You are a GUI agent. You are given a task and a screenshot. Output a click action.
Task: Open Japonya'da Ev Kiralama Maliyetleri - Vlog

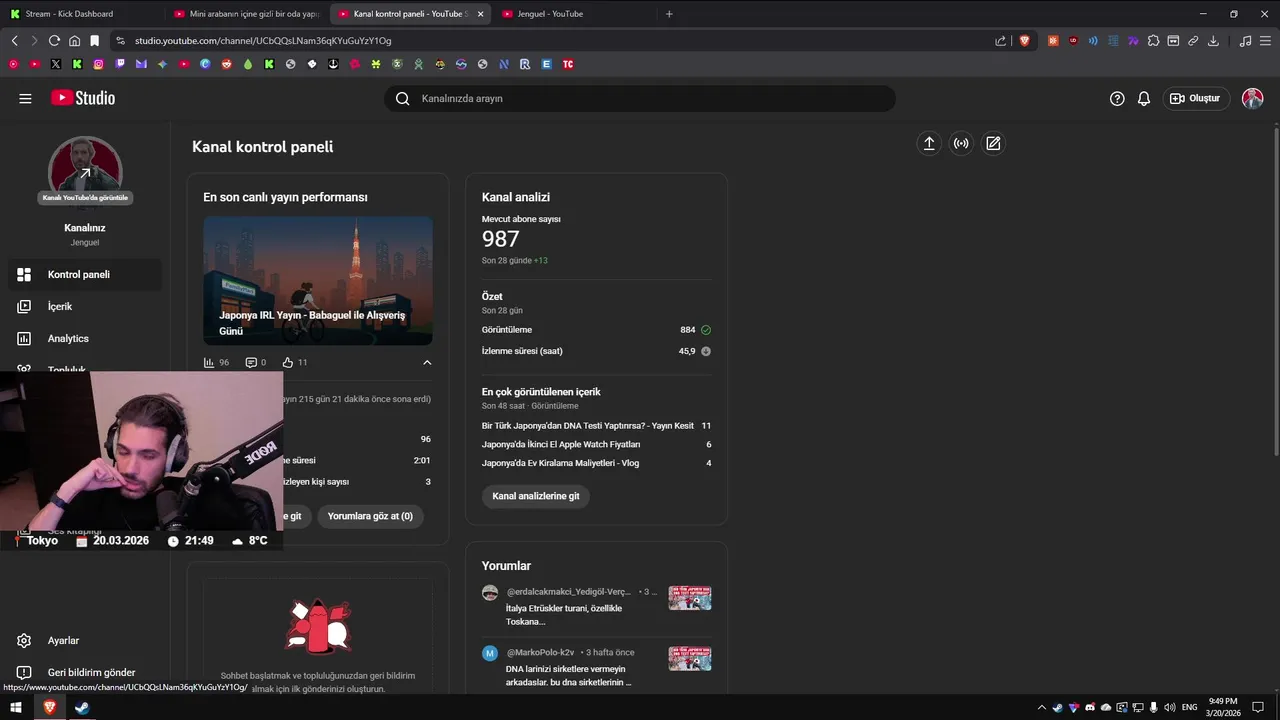pyautogui.click(x=560, y=463)
